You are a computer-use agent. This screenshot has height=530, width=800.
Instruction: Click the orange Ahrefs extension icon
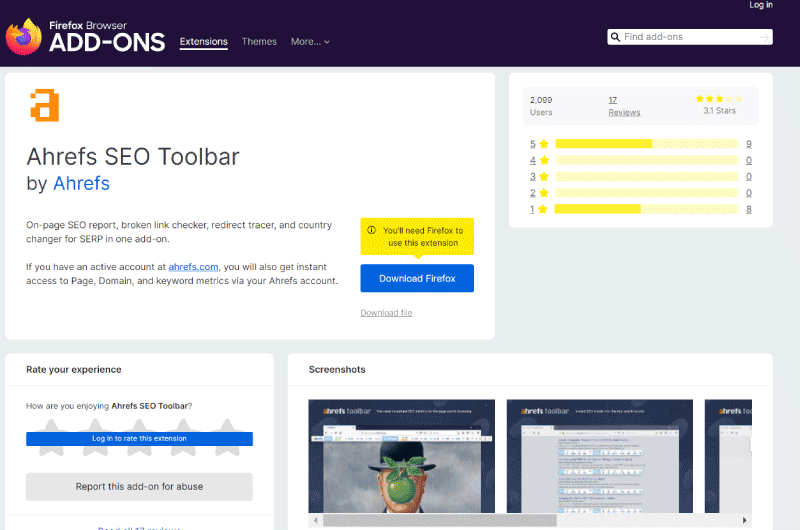45,105
